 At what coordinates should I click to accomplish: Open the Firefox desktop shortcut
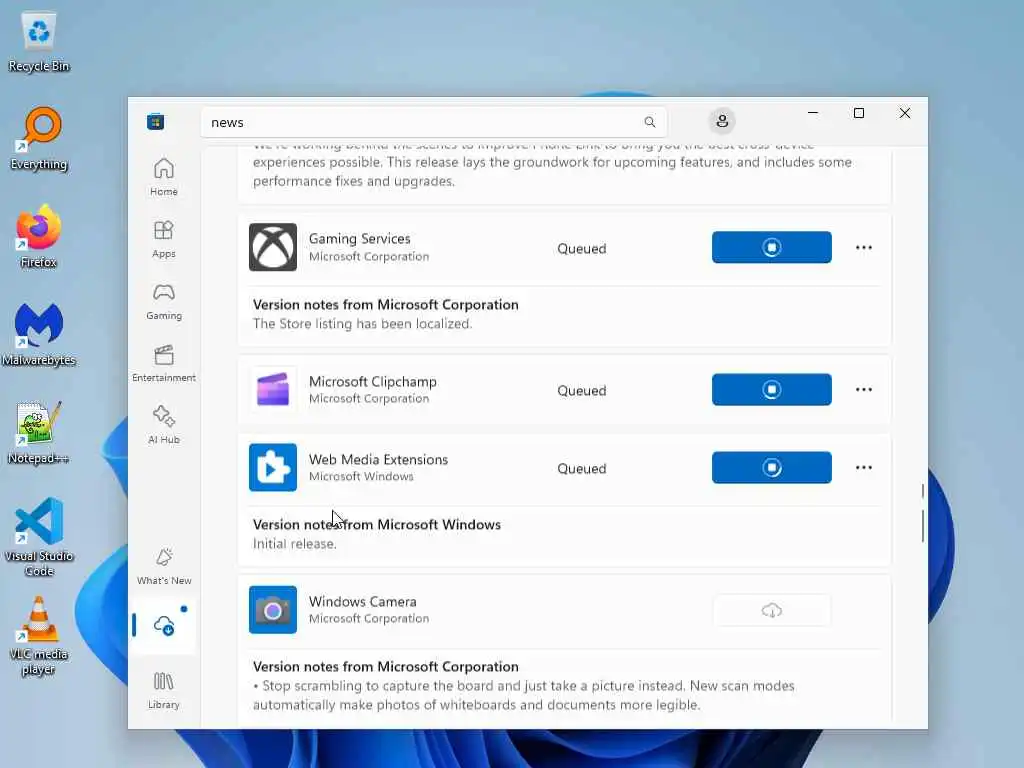click(39, 236)
